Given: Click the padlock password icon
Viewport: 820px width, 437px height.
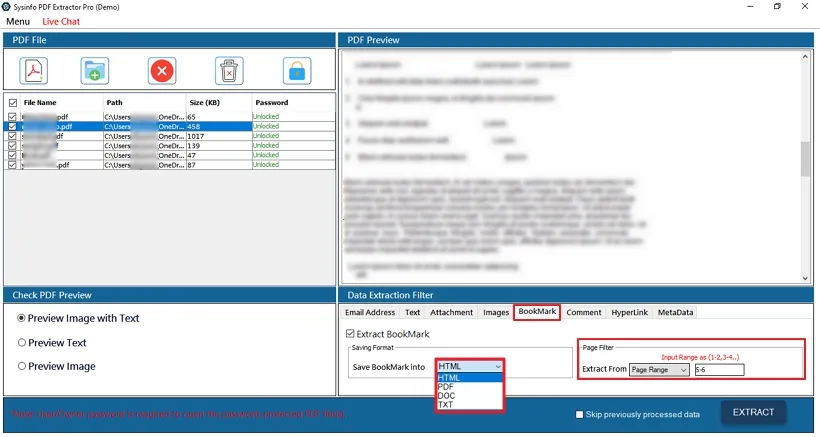Looking at the screenshot, I should point(297,71).
